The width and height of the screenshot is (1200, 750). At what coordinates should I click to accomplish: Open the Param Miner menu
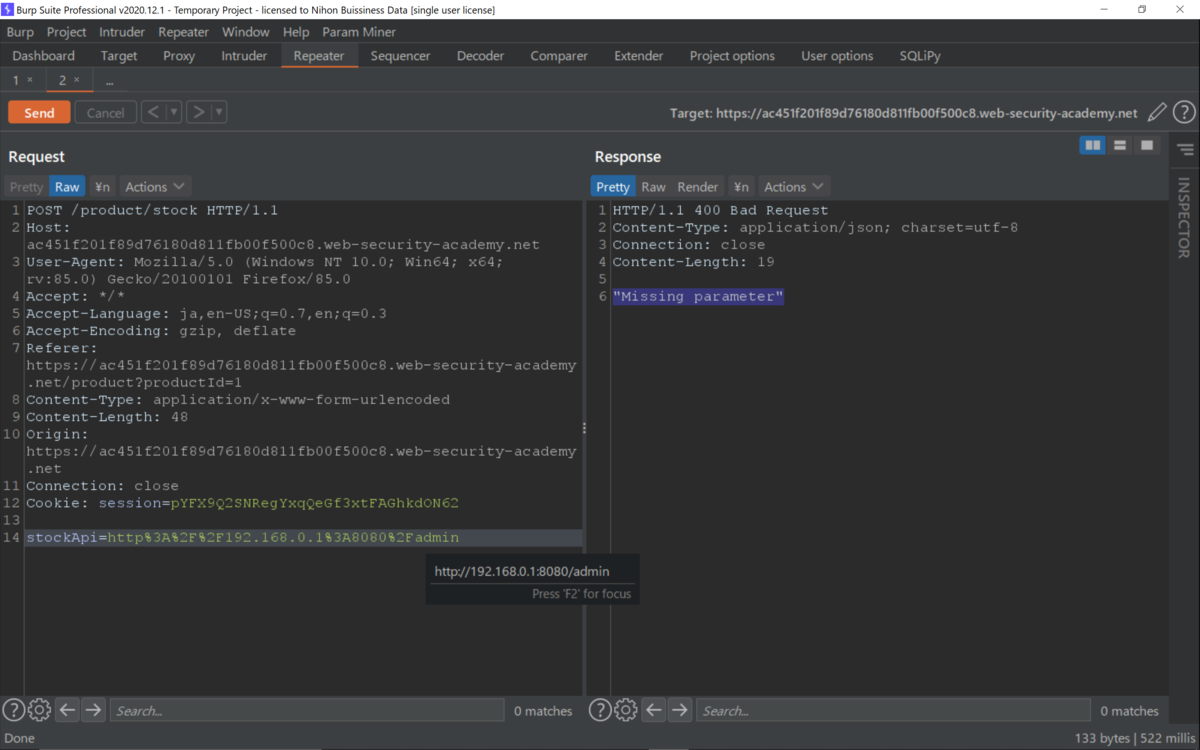359,32
